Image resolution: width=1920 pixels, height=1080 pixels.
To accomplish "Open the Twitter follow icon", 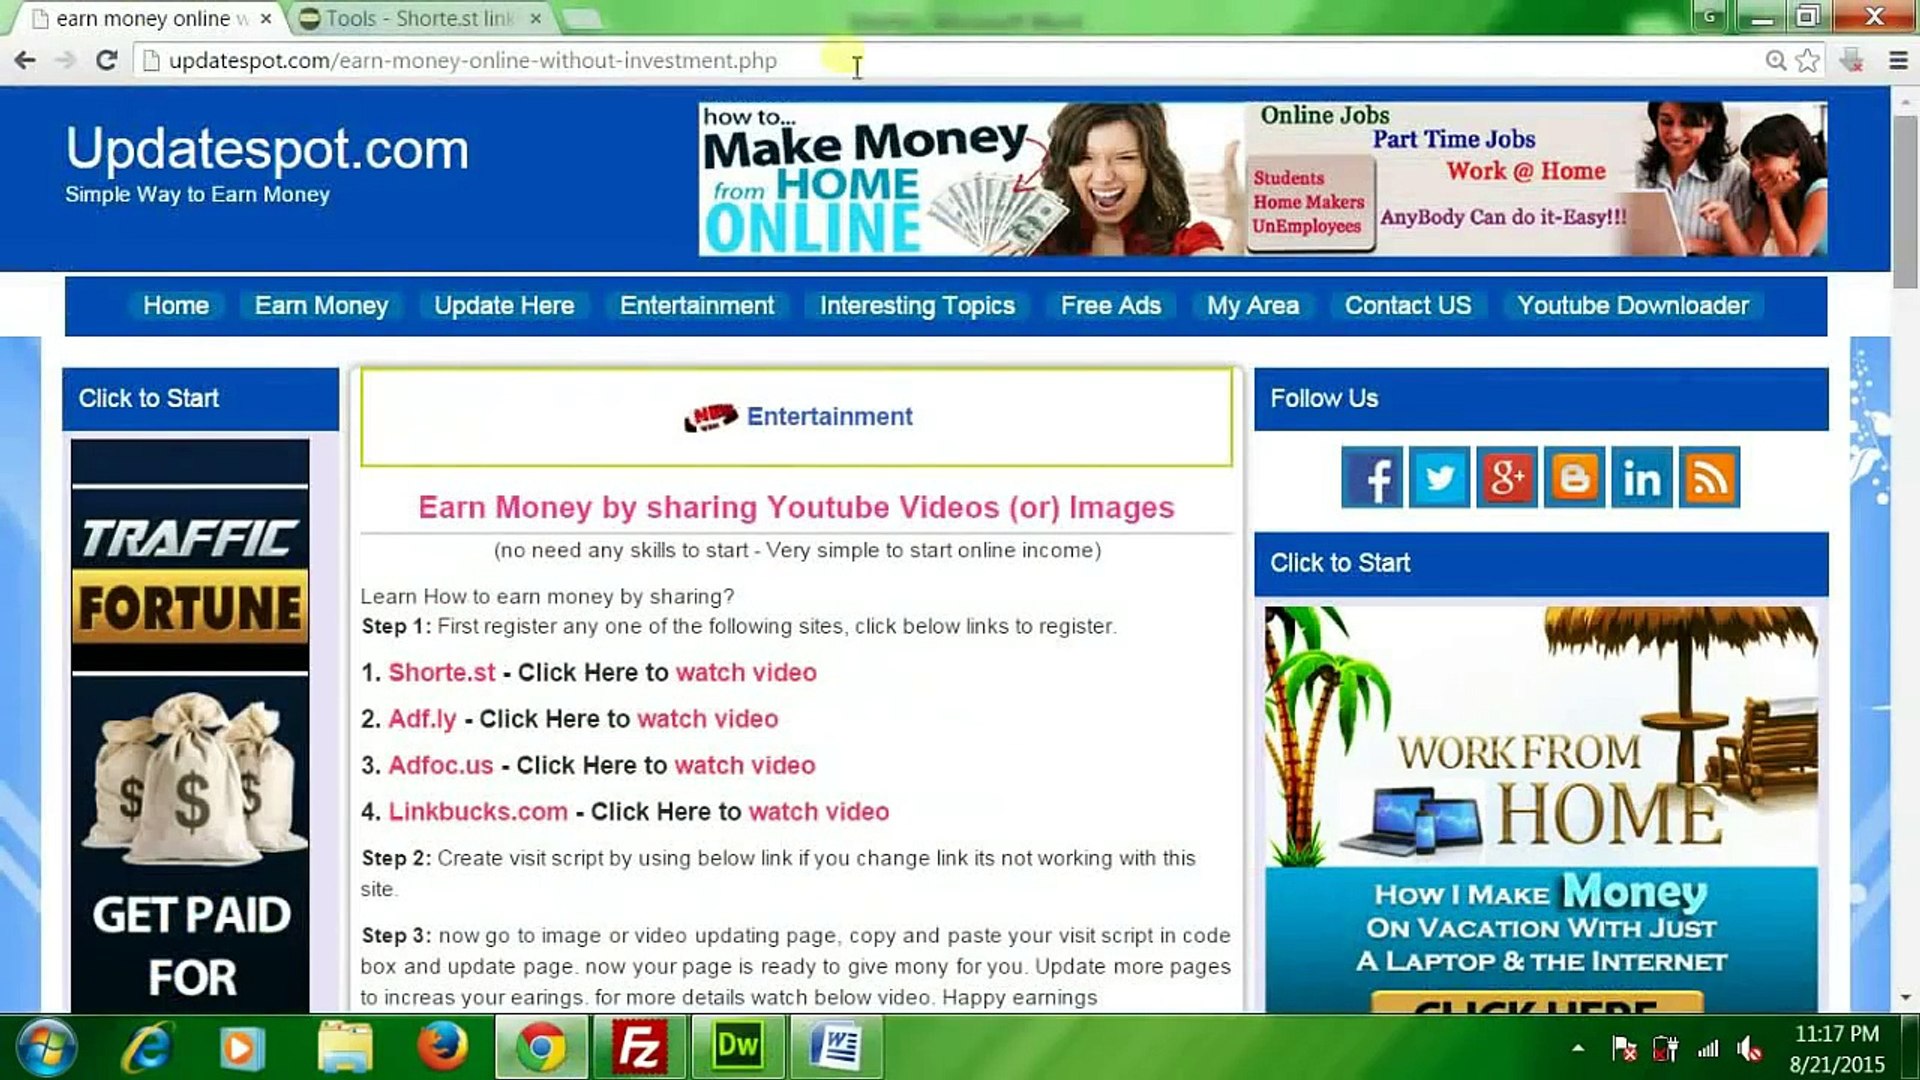I will 1439,478.
